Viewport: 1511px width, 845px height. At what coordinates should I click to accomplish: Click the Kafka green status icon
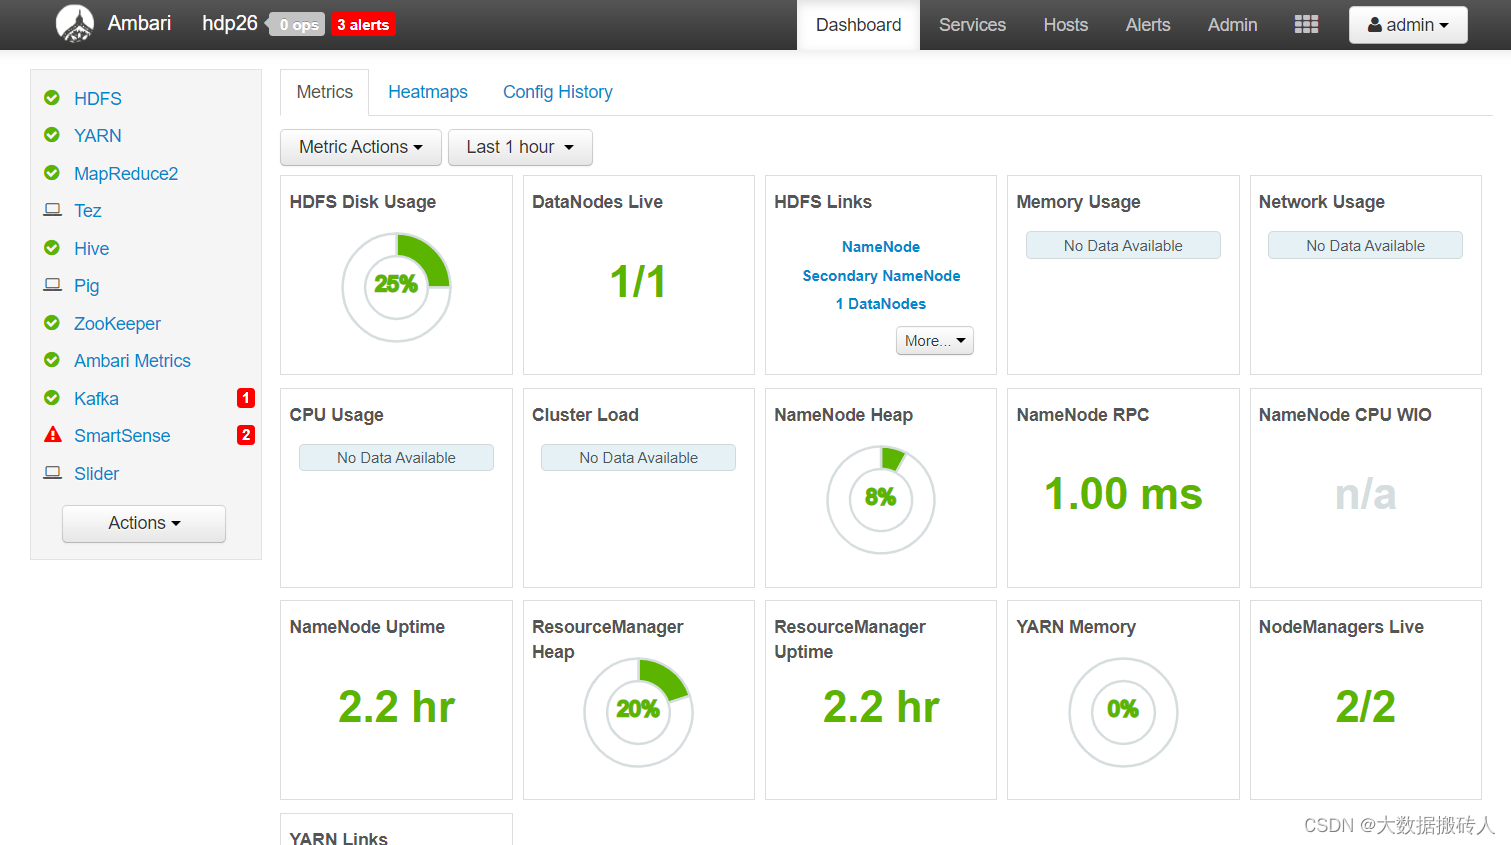coord(52,398)
